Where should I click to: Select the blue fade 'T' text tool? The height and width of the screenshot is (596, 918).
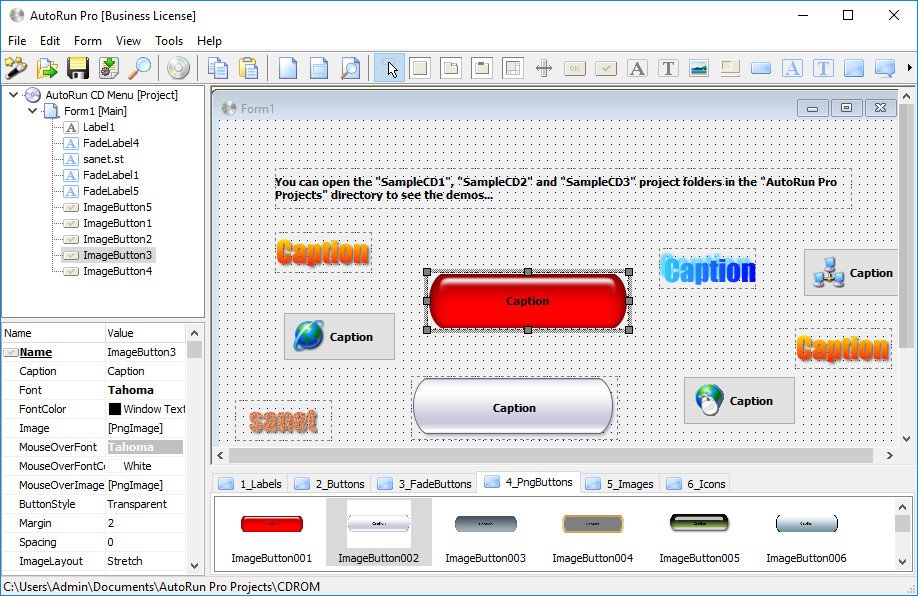pyautogui.click(x=823, y=68)
